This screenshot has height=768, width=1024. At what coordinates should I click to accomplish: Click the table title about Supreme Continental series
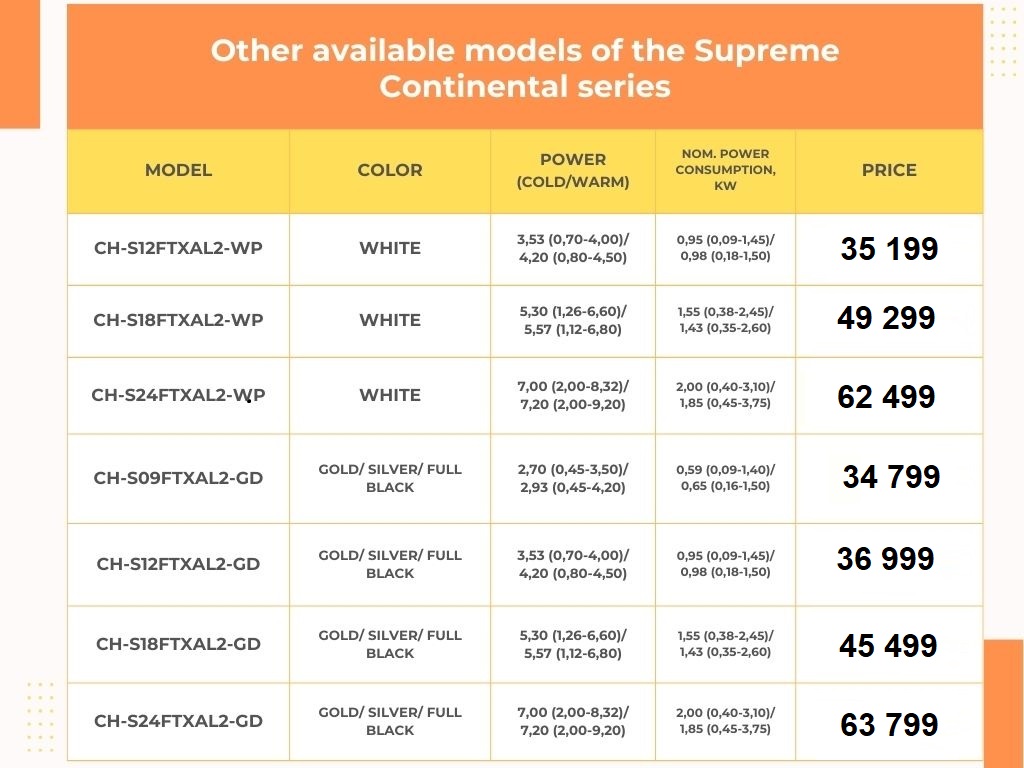[x=524, y=68]
